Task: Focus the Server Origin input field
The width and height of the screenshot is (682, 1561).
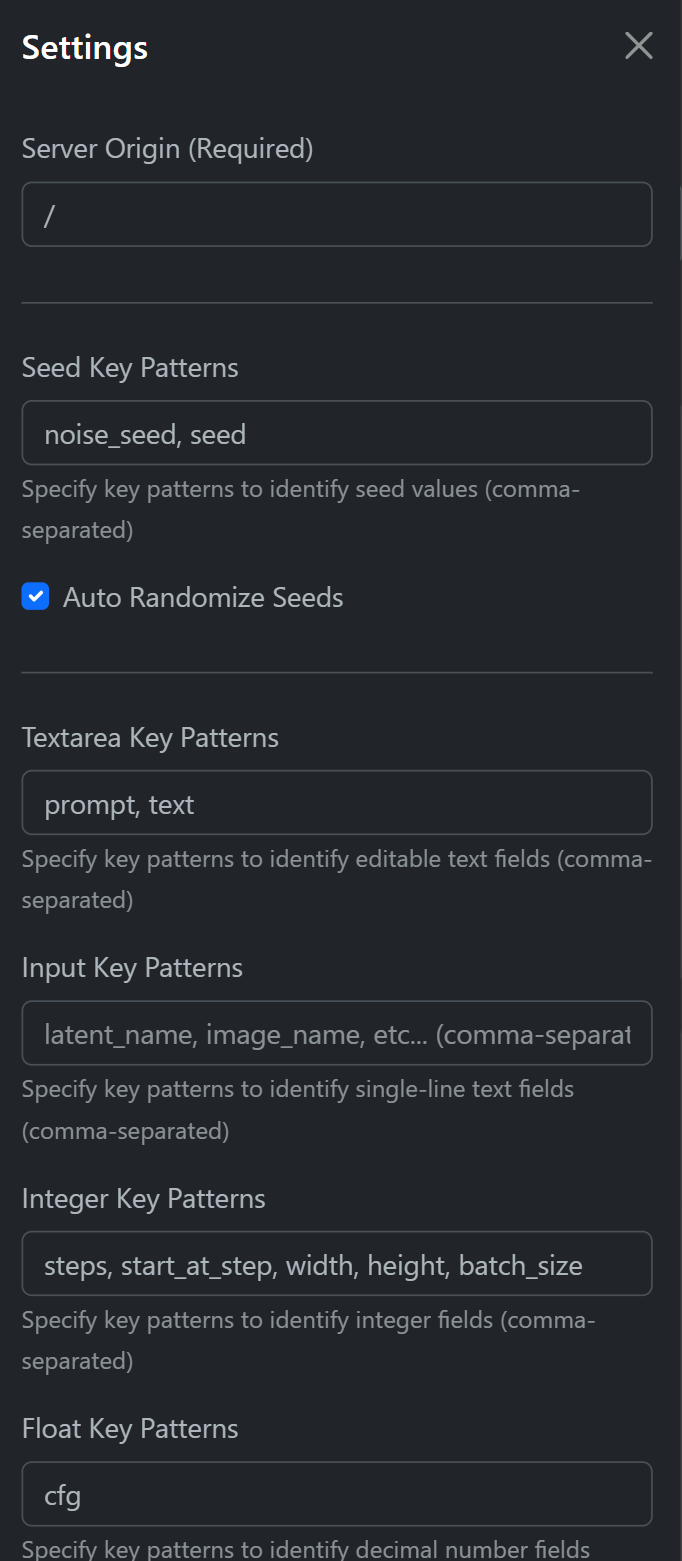Action: (x=337, y=214)
